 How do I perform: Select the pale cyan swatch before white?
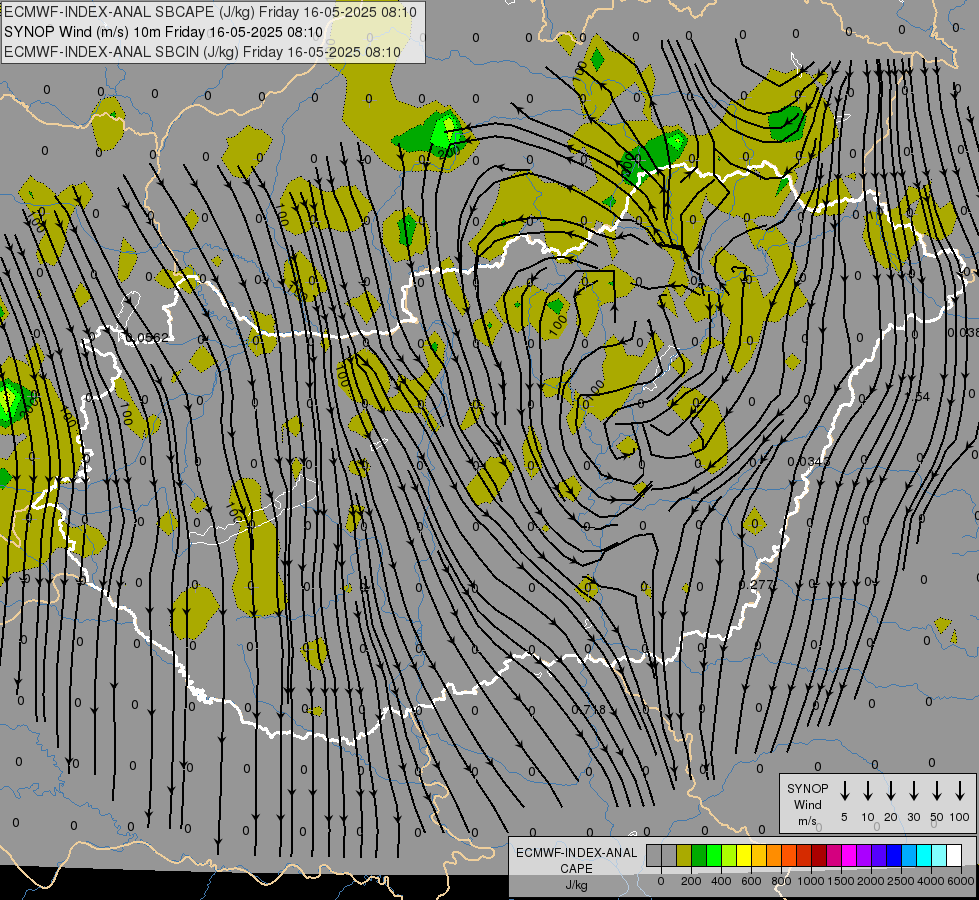(940, 856)
